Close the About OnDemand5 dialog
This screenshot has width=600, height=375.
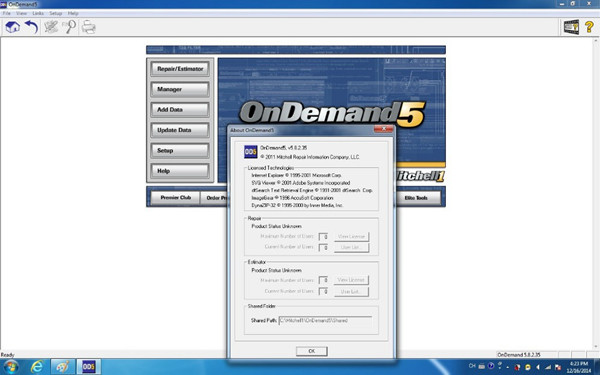click(x=383, y=129)
